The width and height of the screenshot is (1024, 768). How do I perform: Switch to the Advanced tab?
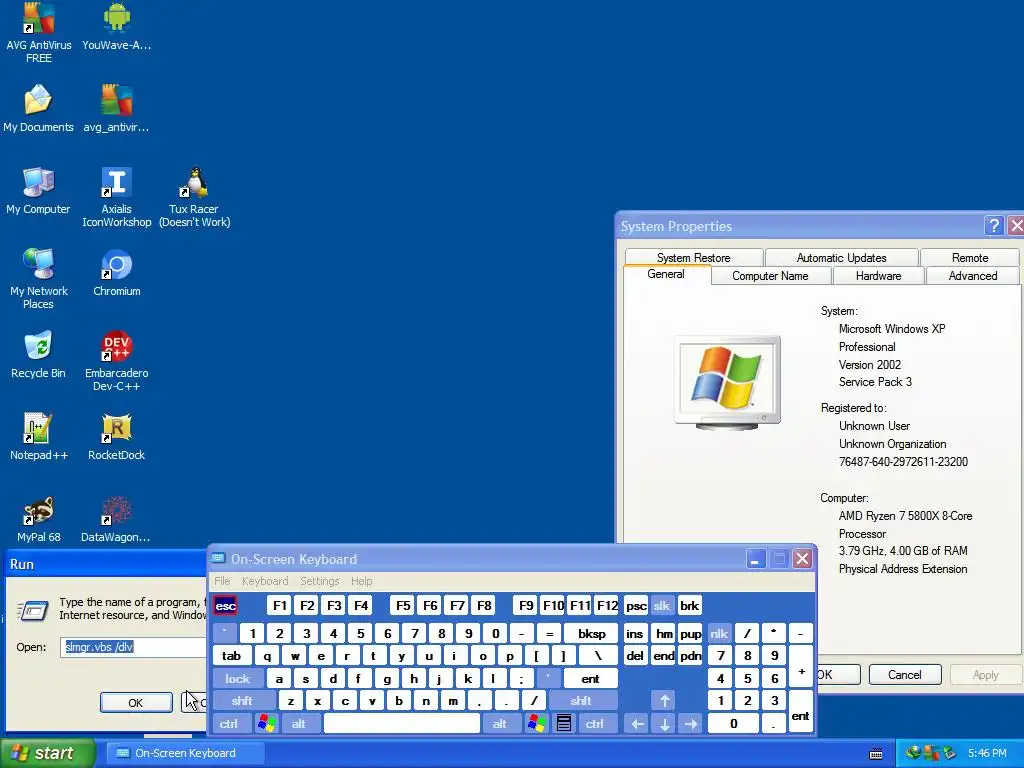[x=972, y=276]
